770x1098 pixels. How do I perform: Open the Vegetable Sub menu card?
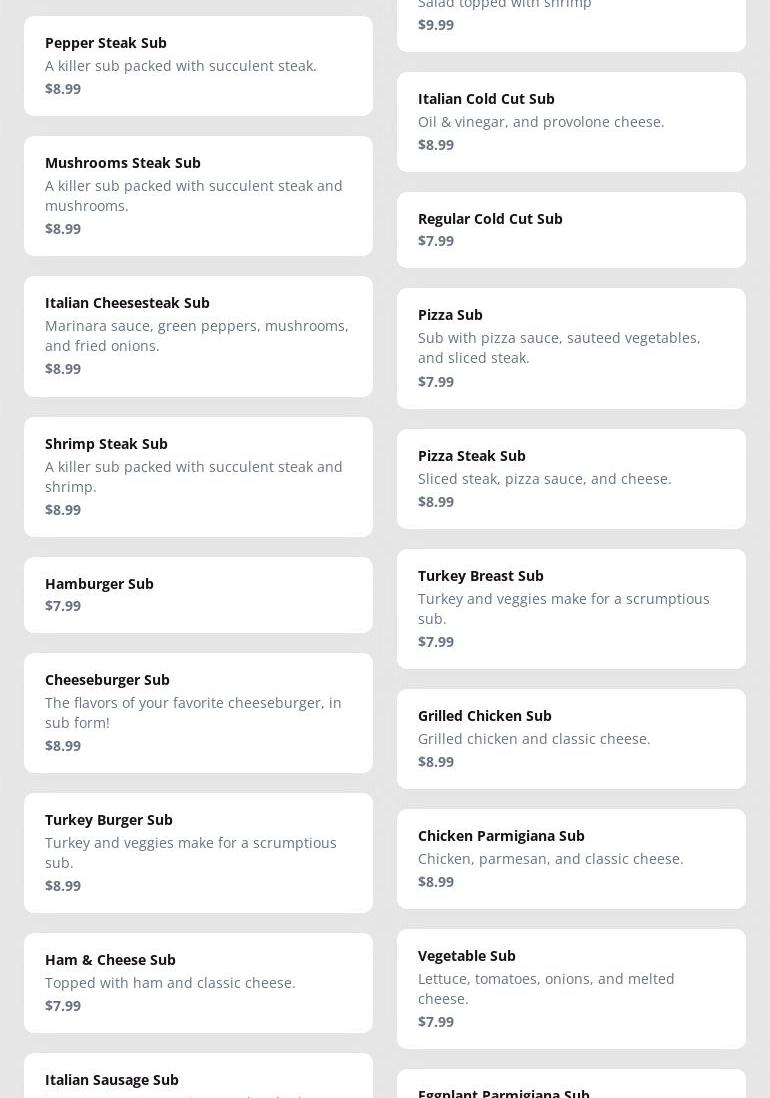[x=571, y=988]
